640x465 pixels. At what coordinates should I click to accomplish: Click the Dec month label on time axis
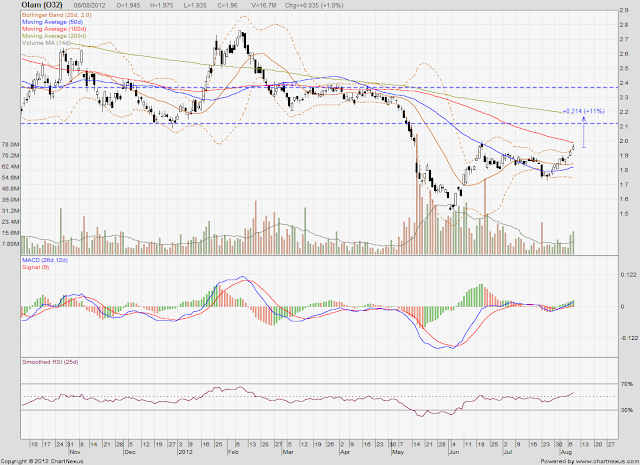click(x=130, y=452)
